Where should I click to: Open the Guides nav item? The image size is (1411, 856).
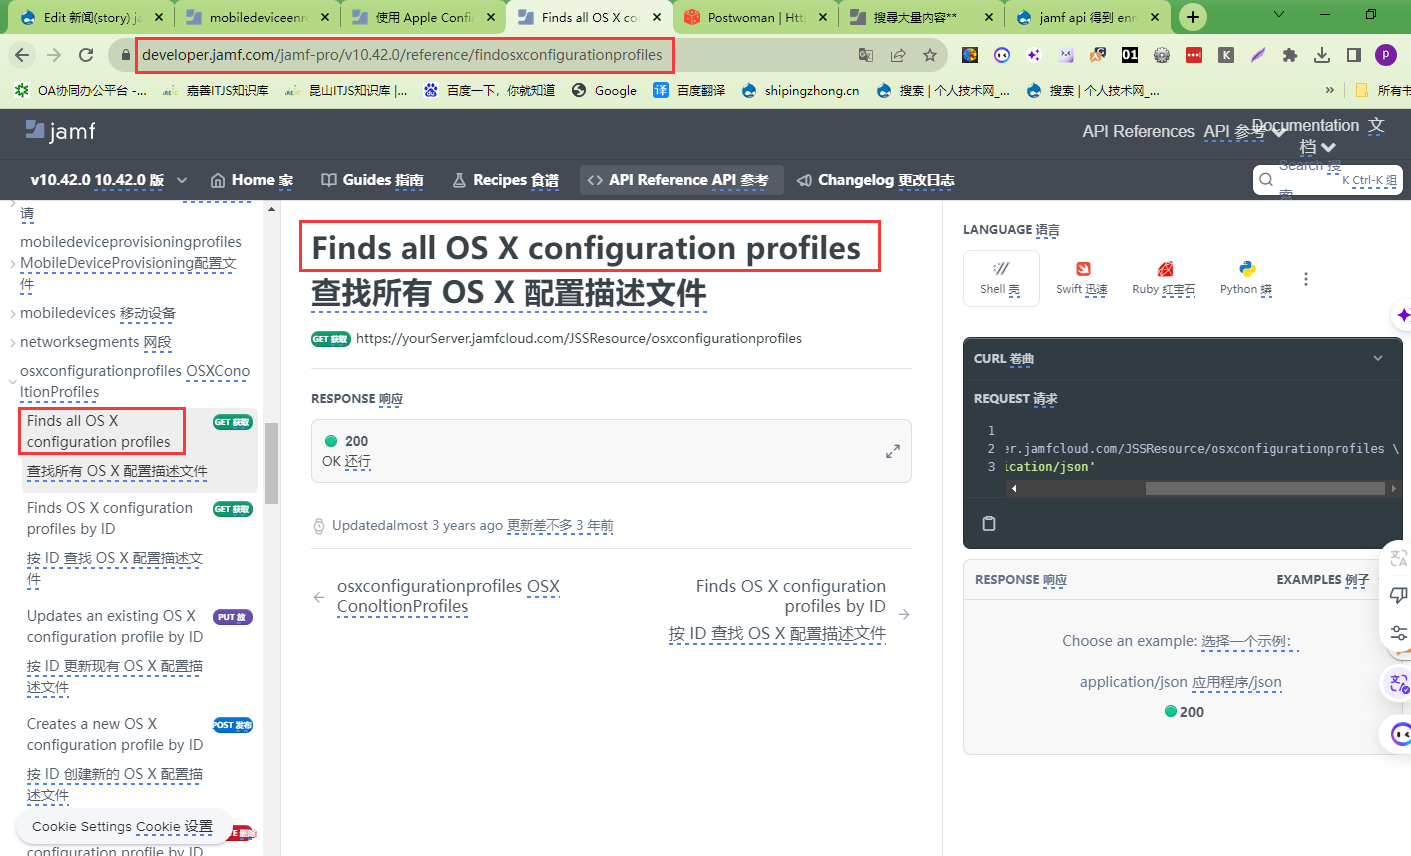point(372,180)
